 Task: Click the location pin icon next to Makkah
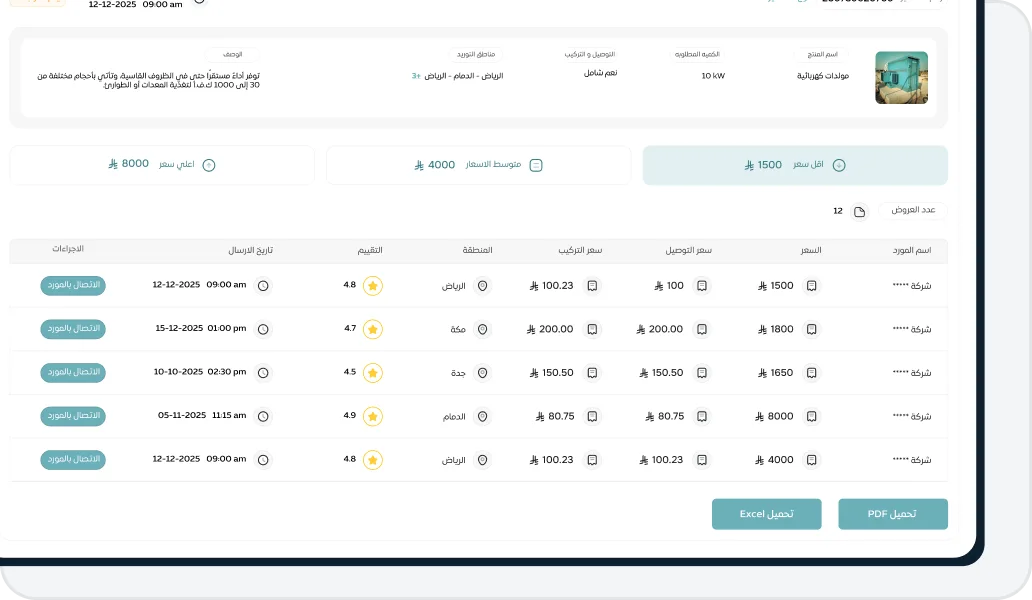[x=482, y=329]
